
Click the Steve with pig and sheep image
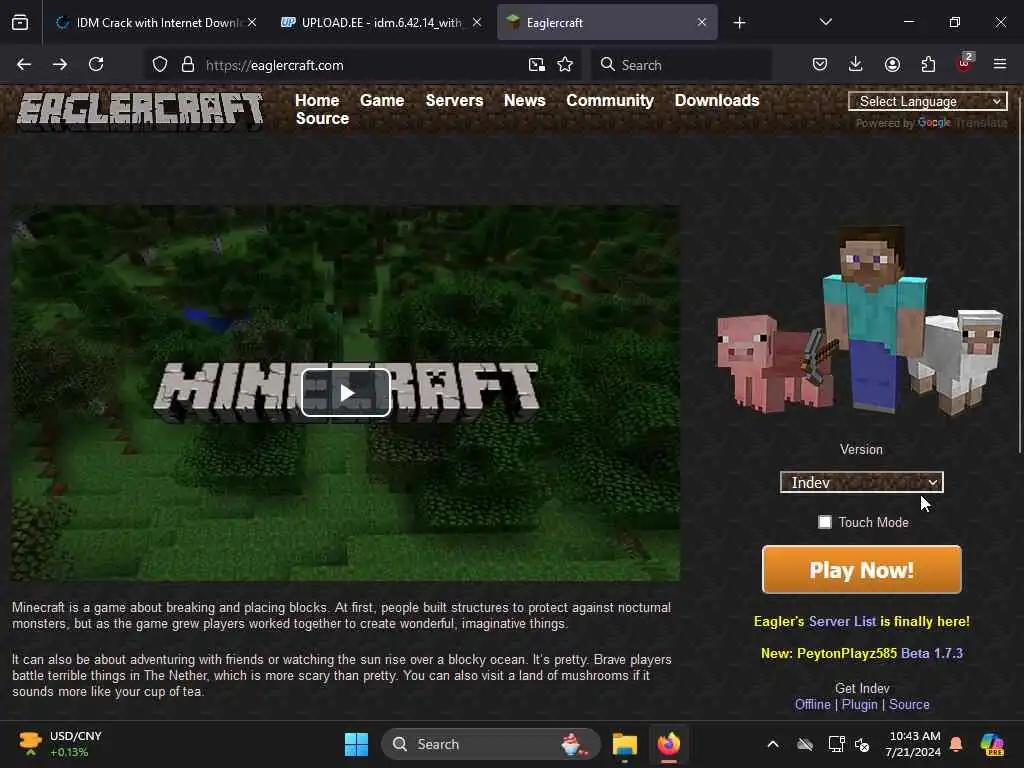(861, 321)
